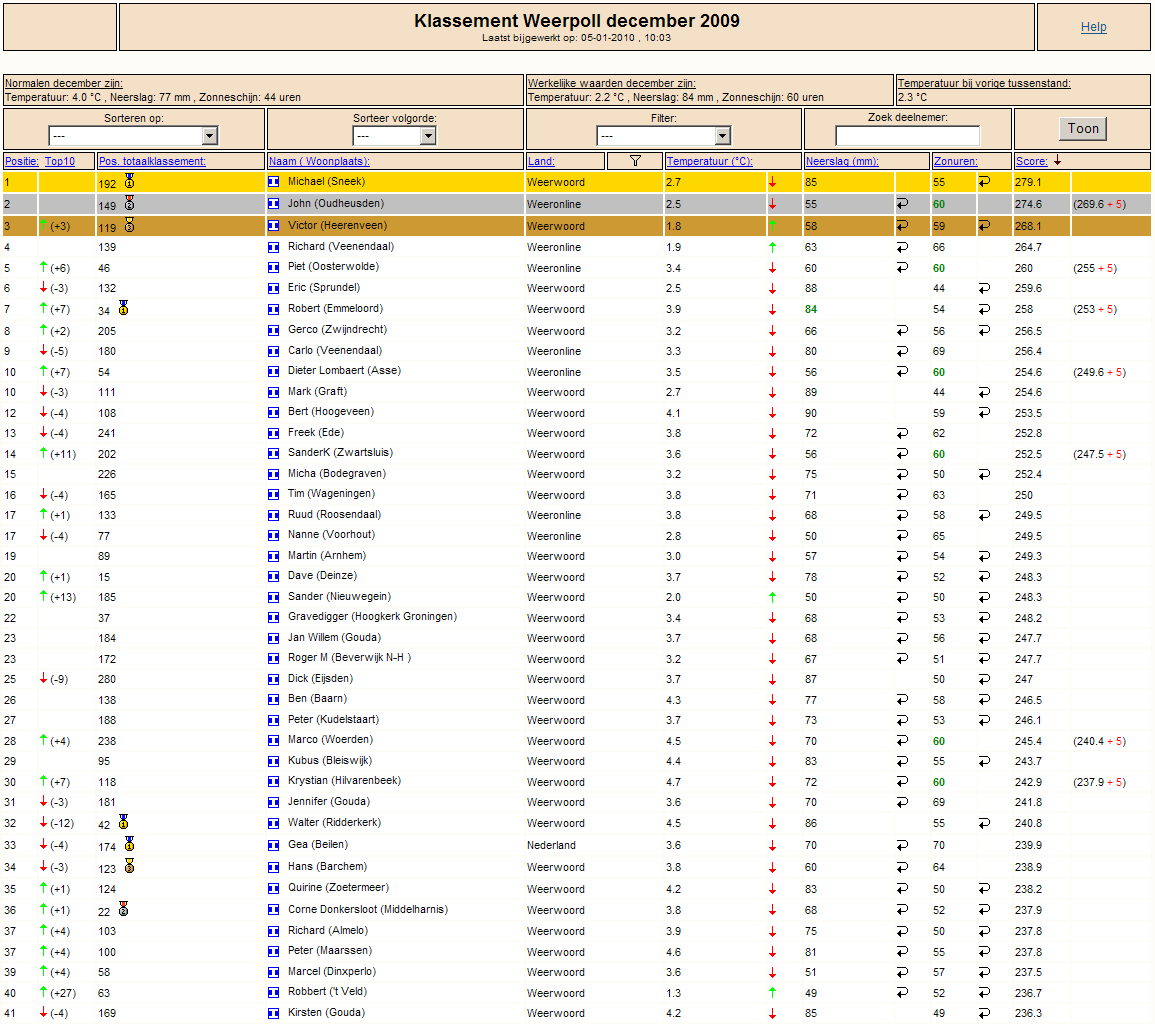Click the gold medal icon in Michael's row
This screenshot has width=1155, height=1024.
pos(129,181)
